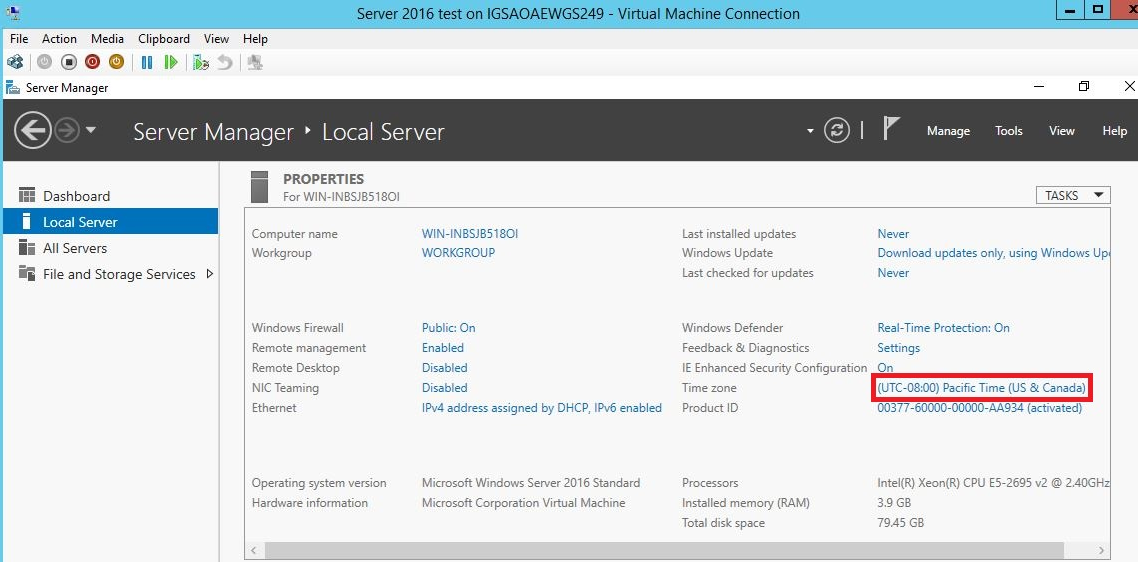Screen dimensions: 1138x562
Task: Open the Action menu
Action: pyautogui.click(x=59, y=38)
